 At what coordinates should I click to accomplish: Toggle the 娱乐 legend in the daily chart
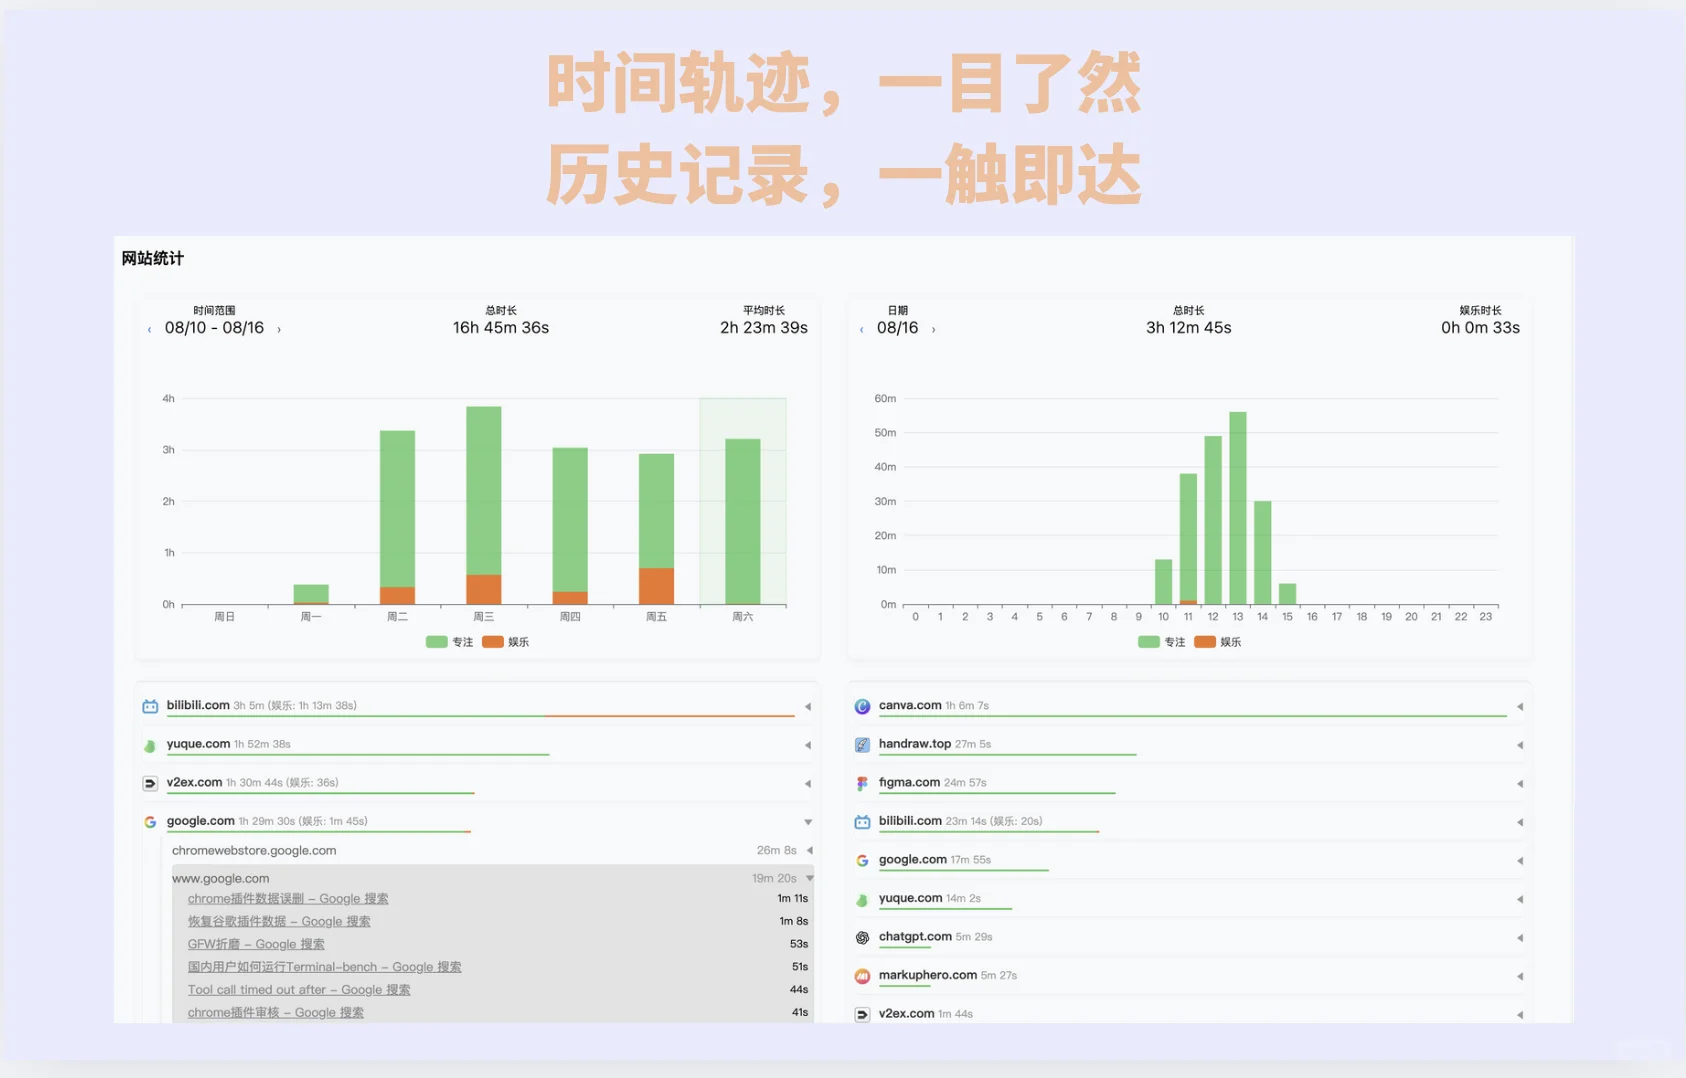point(1222,641)
